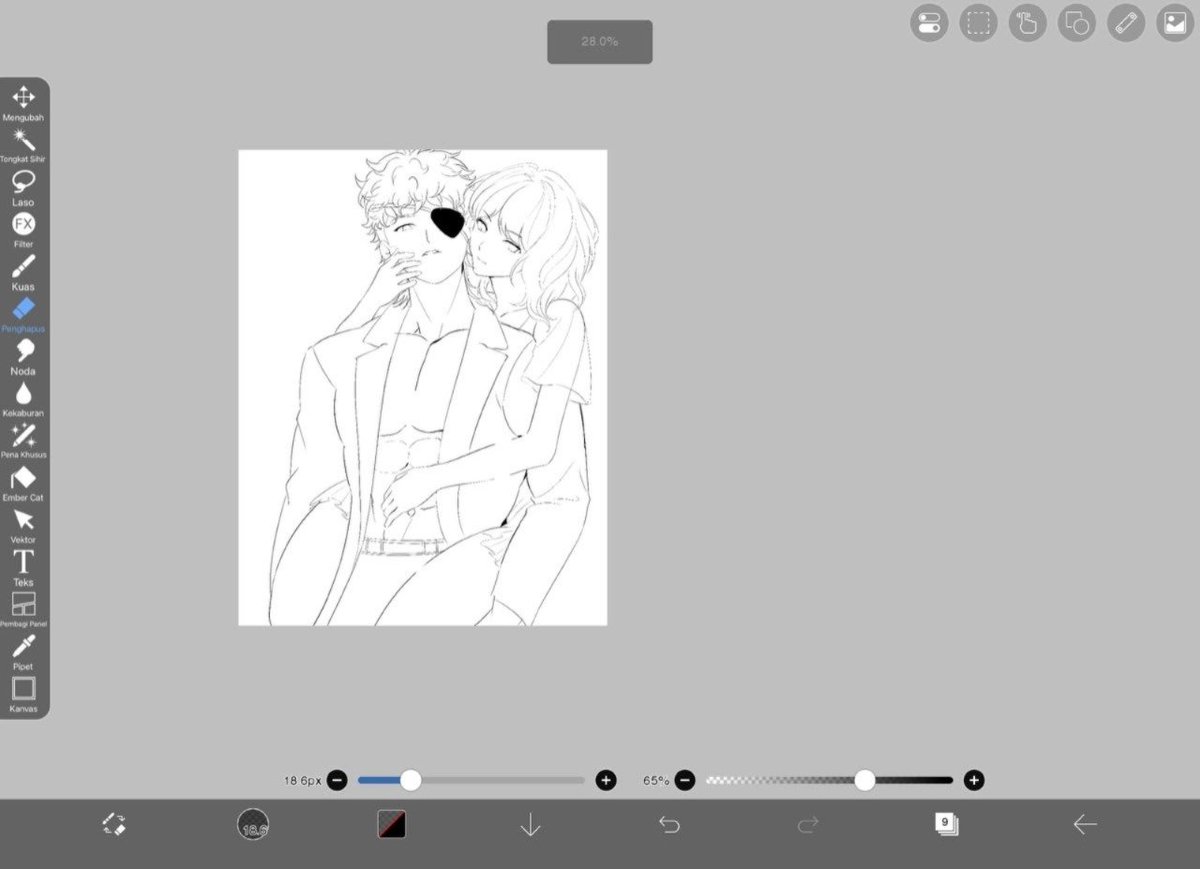Decrease brush thickness with minus button

(337, 780)
